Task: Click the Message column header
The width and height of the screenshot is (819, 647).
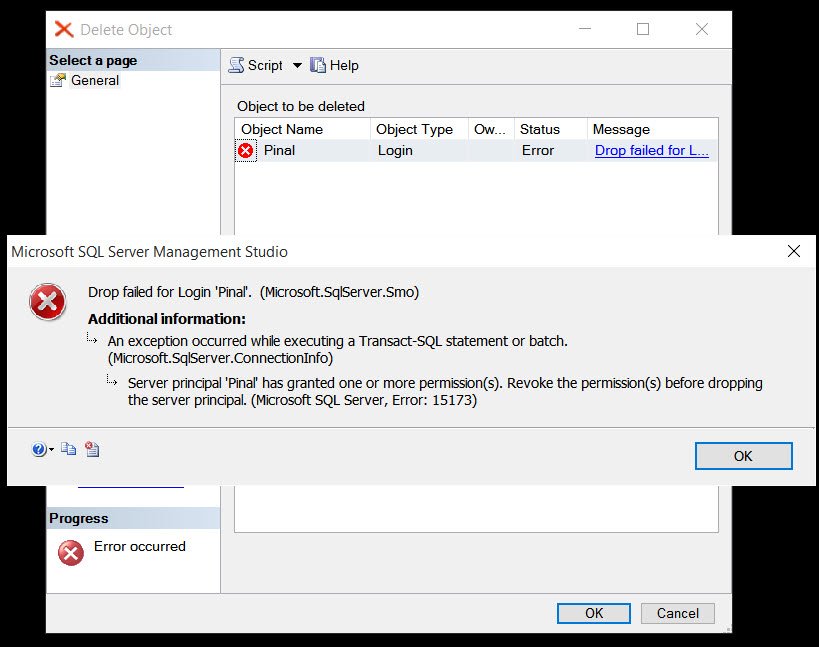Action: point(652,129)
